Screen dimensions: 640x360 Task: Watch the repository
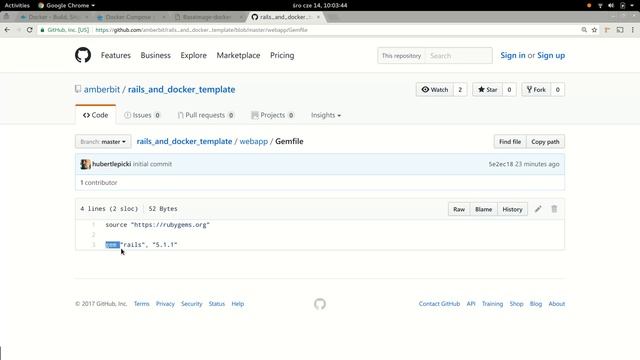[x=435, y=89]
